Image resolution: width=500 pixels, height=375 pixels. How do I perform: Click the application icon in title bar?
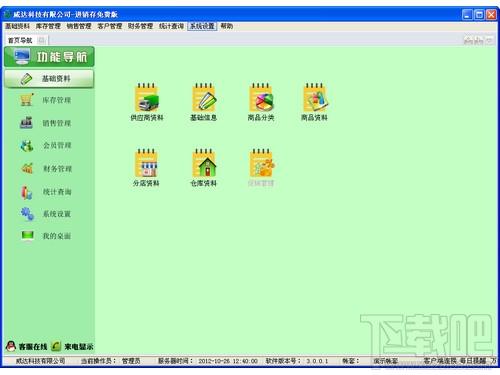[x=7, y=14]
